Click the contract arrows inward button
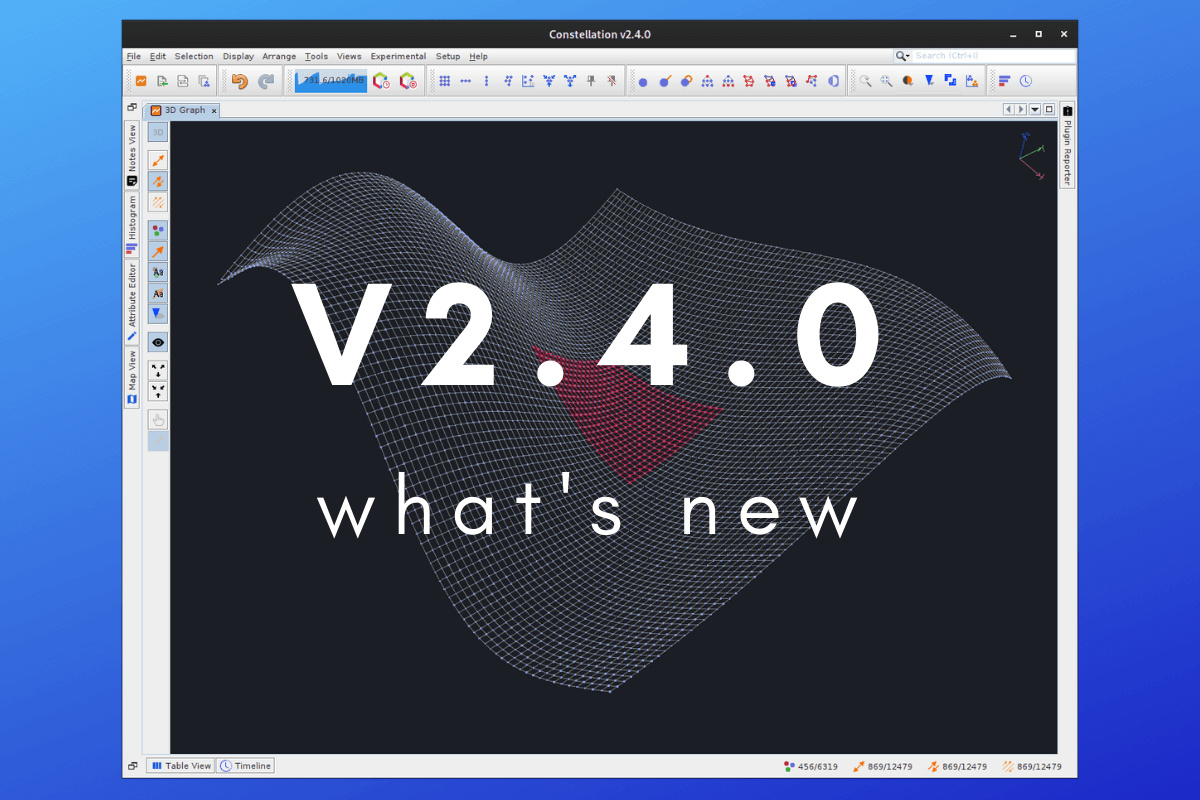The image size is (1200, 800). (x=158, y=391)
